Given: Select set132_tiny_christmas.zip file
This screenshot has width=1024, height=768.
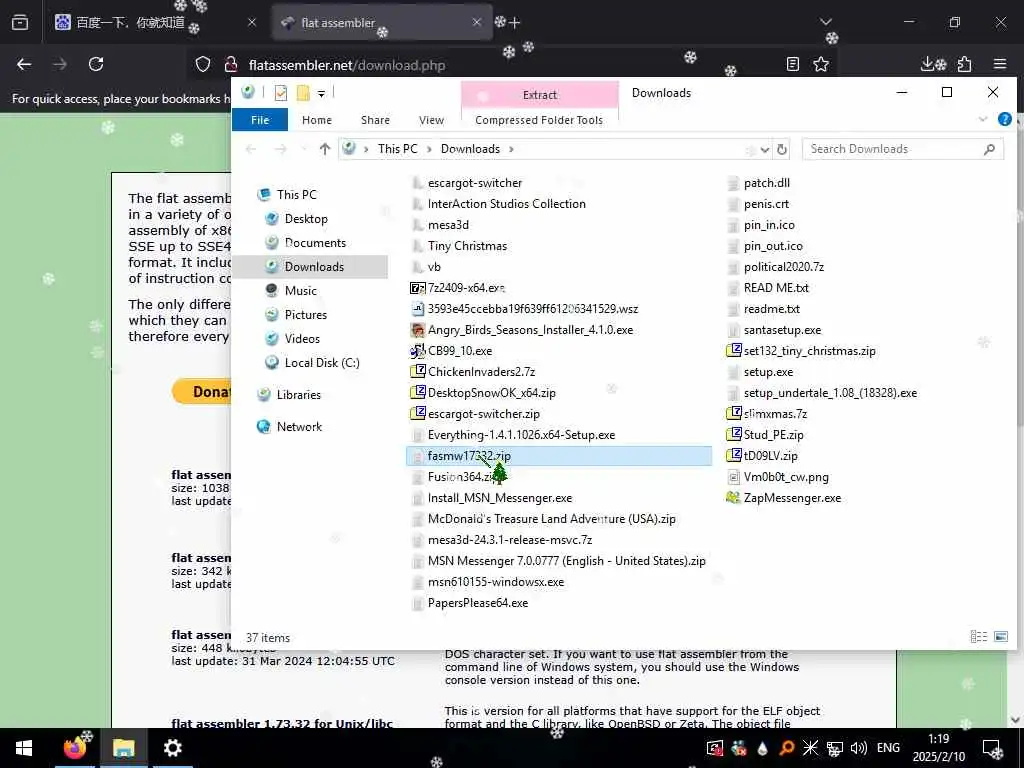Looking at the screenshot, I should 809,351.
